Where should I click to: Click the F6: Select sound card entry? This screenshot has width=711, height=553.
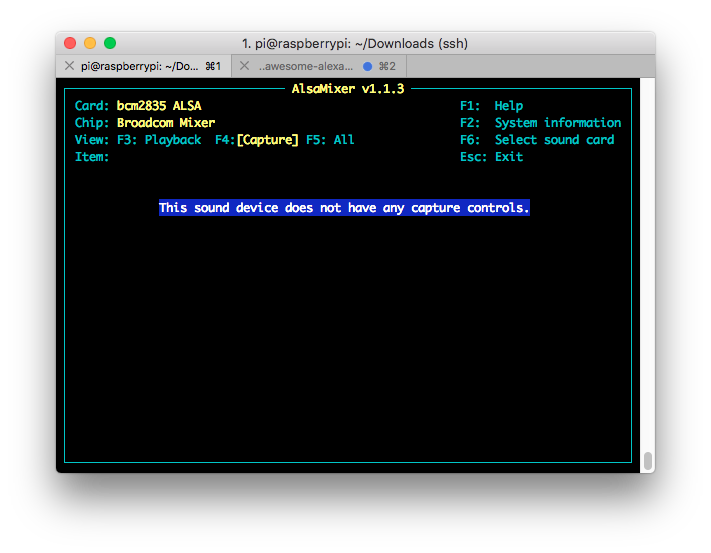click(x=537, y=140)
